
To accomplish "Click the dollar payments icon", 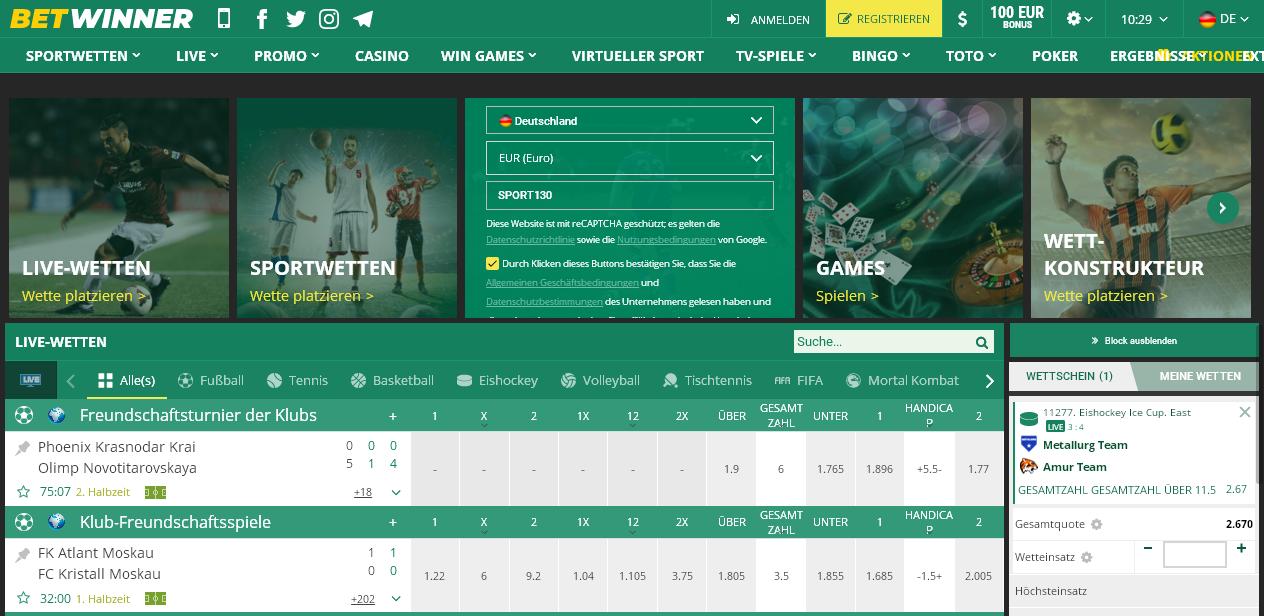I will (x=962, y=19).
